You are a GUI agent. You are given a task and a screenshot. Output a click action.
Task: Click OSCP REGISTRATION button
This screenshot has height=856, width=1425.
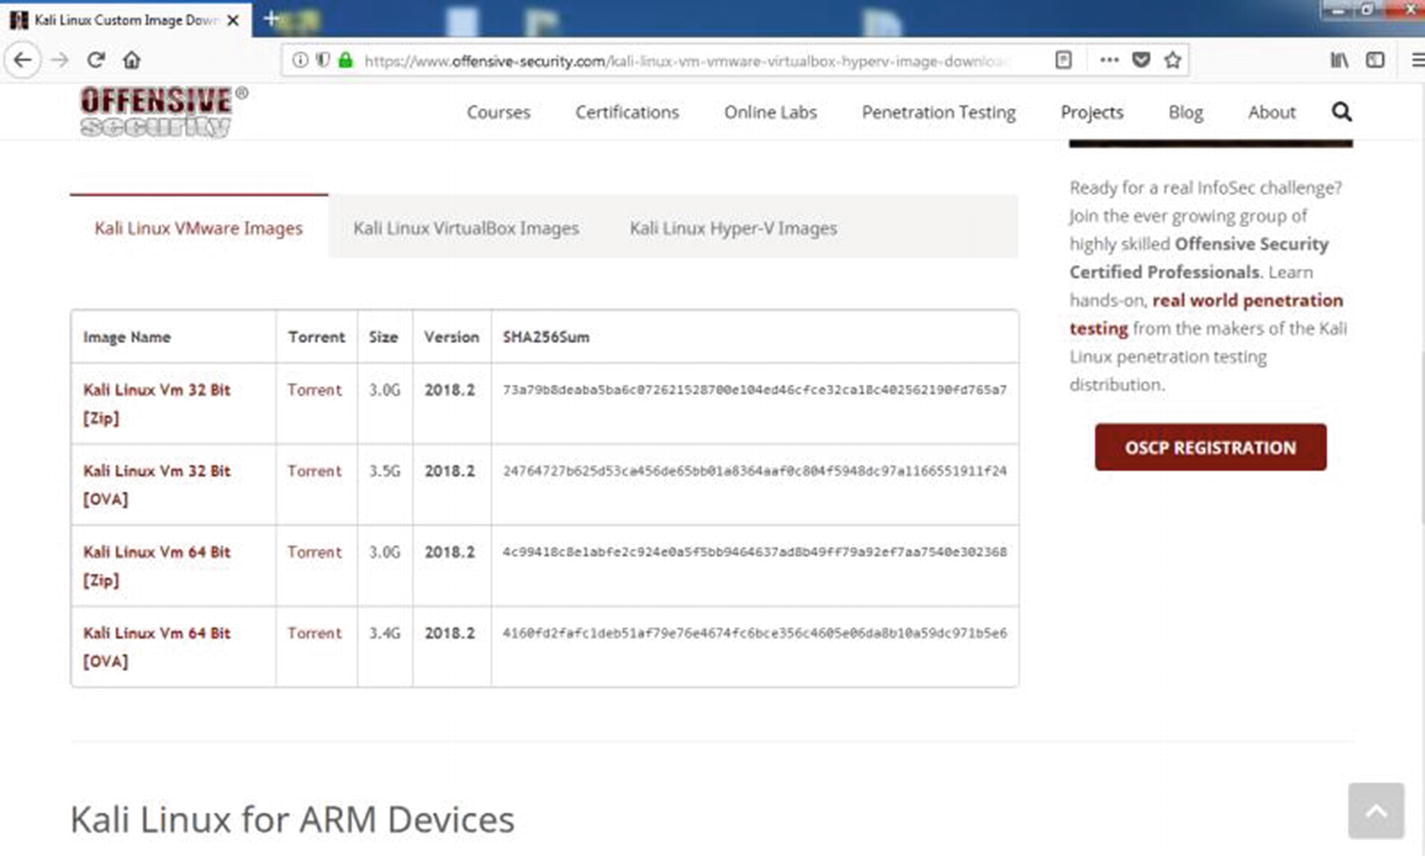[x=1210, y=447]
